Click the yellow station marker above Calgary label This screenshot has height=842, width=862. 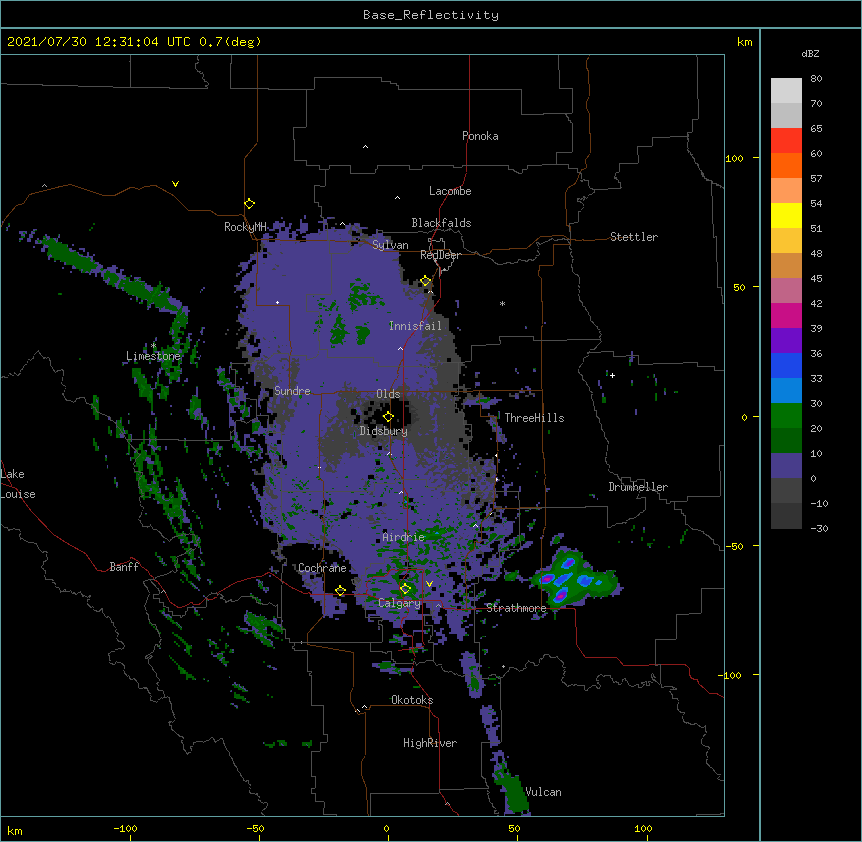405,589
